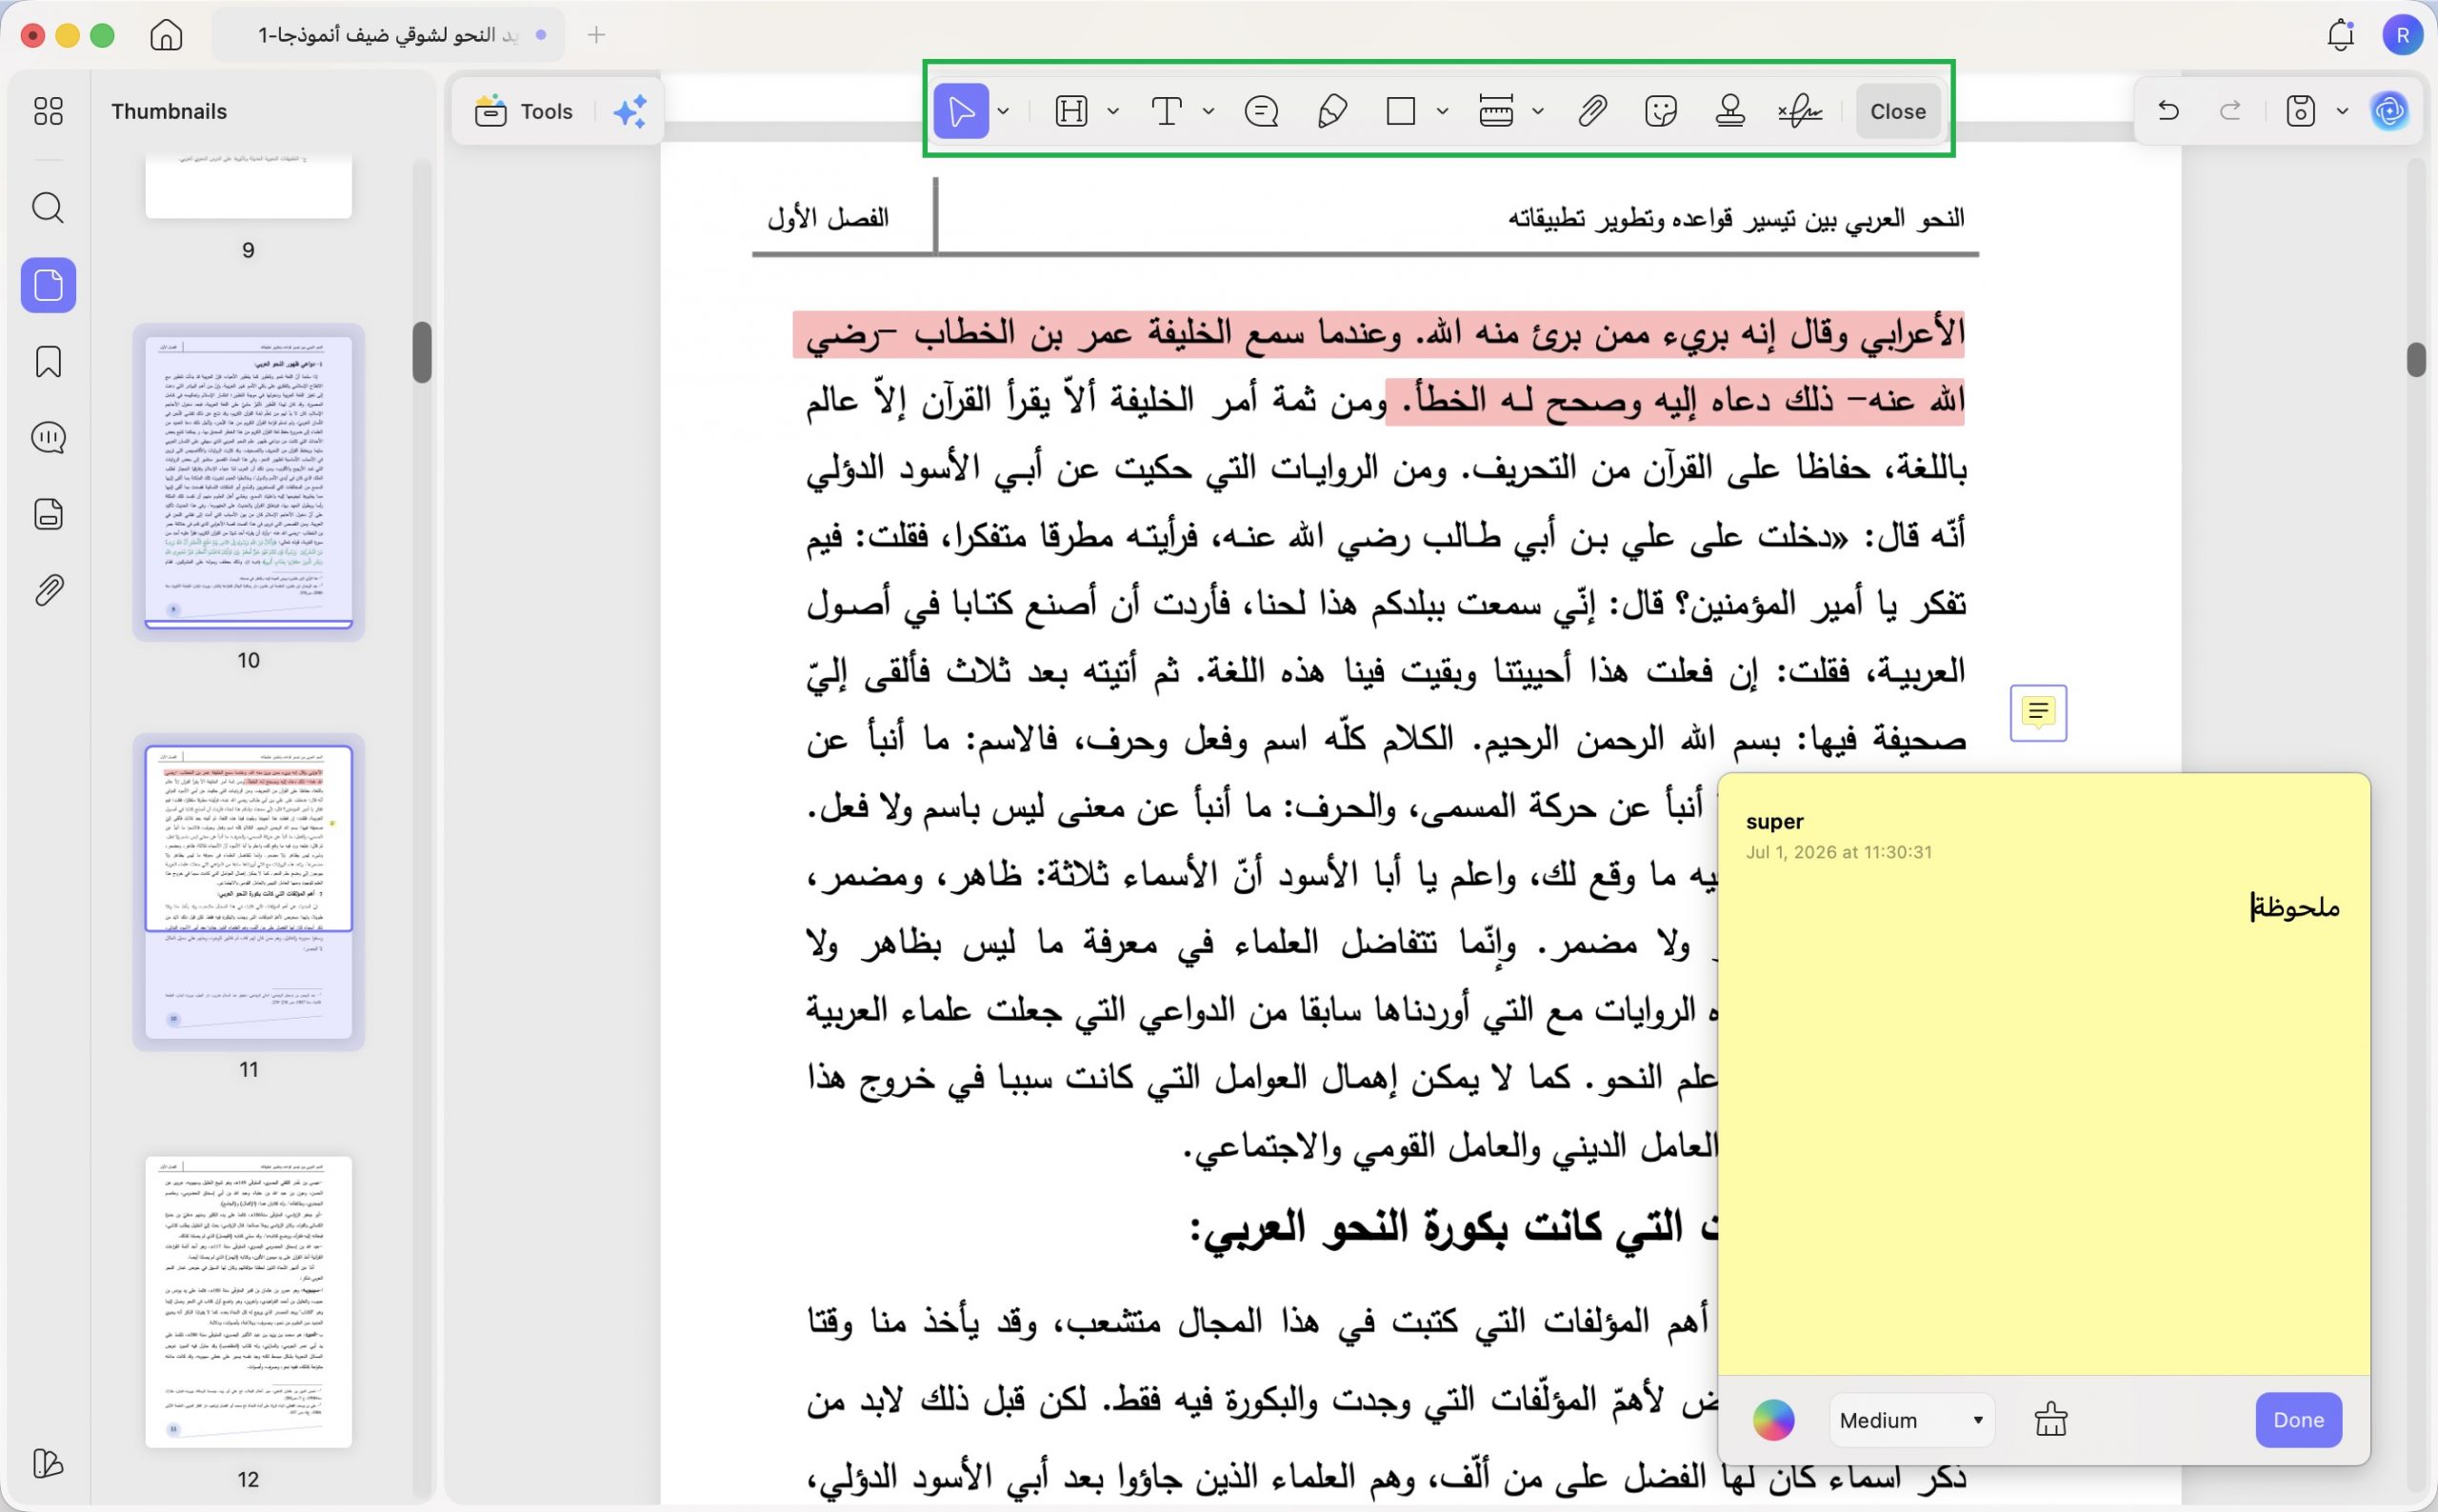The height and width of the screenshot is (1512, 2438).
Task: Click the thumbnails panel scrollbar handle
Action: (422, 352)
